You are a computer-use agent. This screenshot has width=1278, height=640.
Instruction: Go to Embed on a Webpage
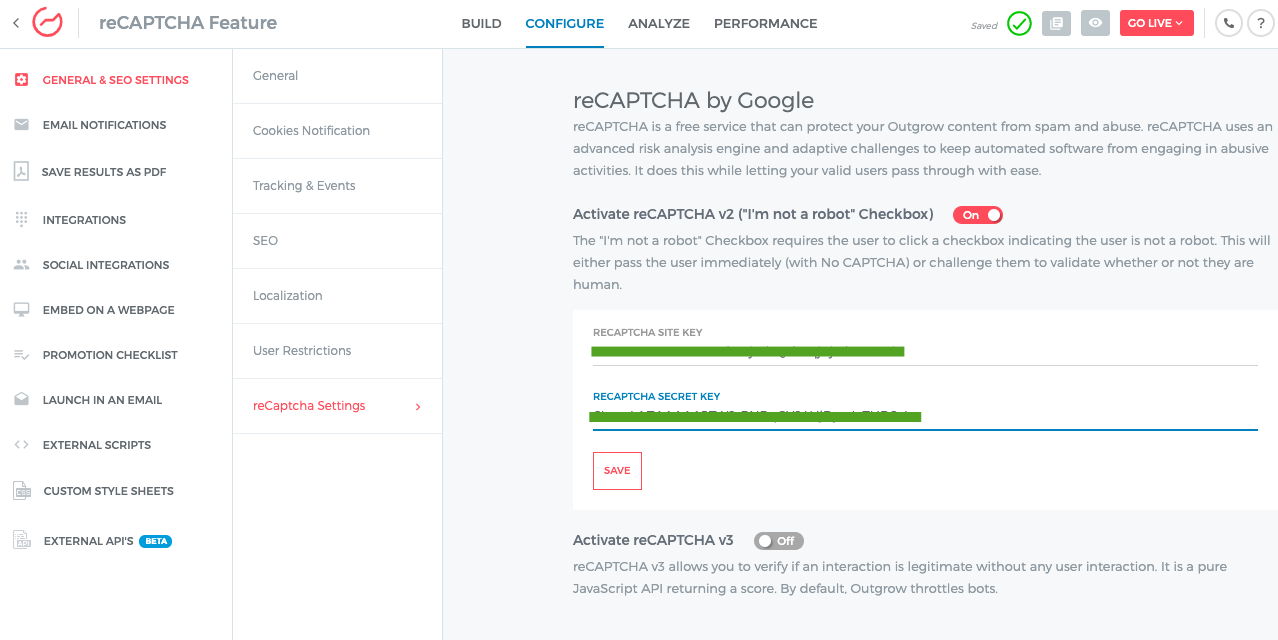[x=108, y=310]
